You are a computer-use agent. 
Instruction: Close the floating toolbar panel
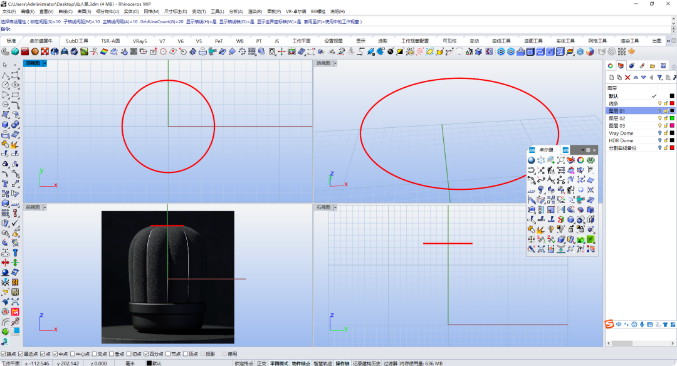pyautogui.click(x=595, y=150)
